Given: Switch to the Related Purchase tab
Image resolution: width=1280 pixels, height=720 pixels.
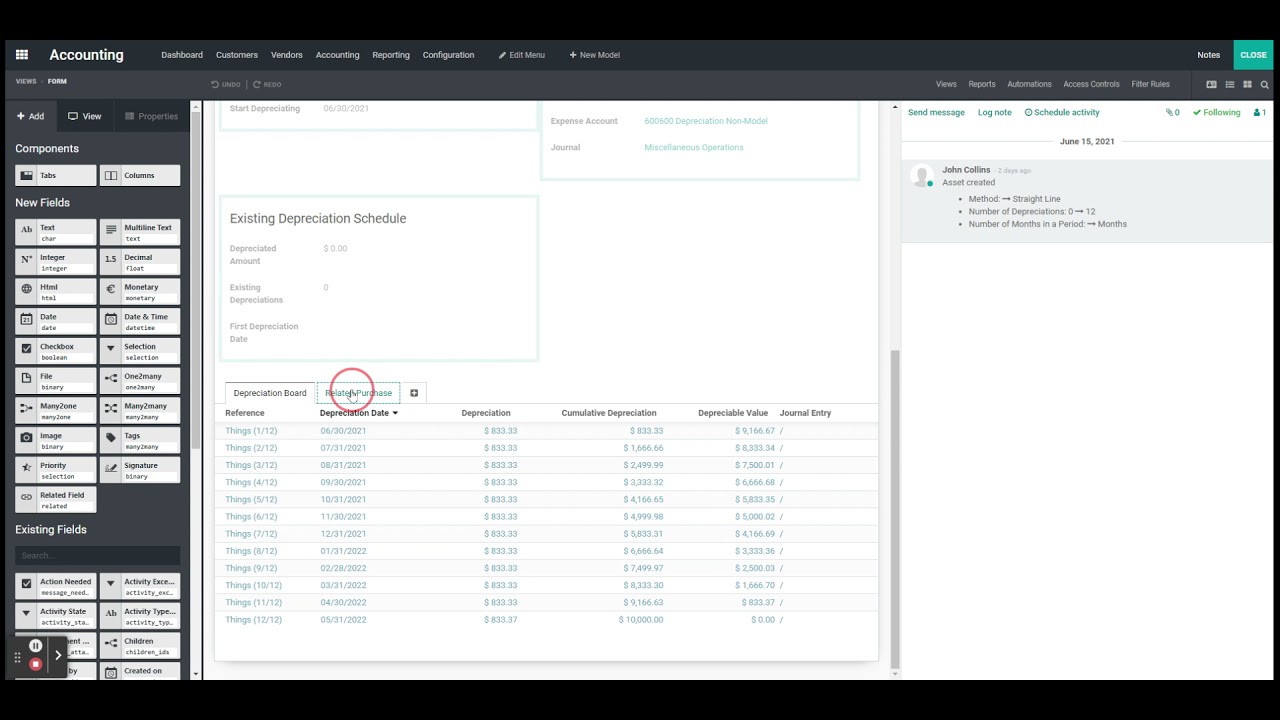Looking at the screenshot, I should tap(358, 393).
